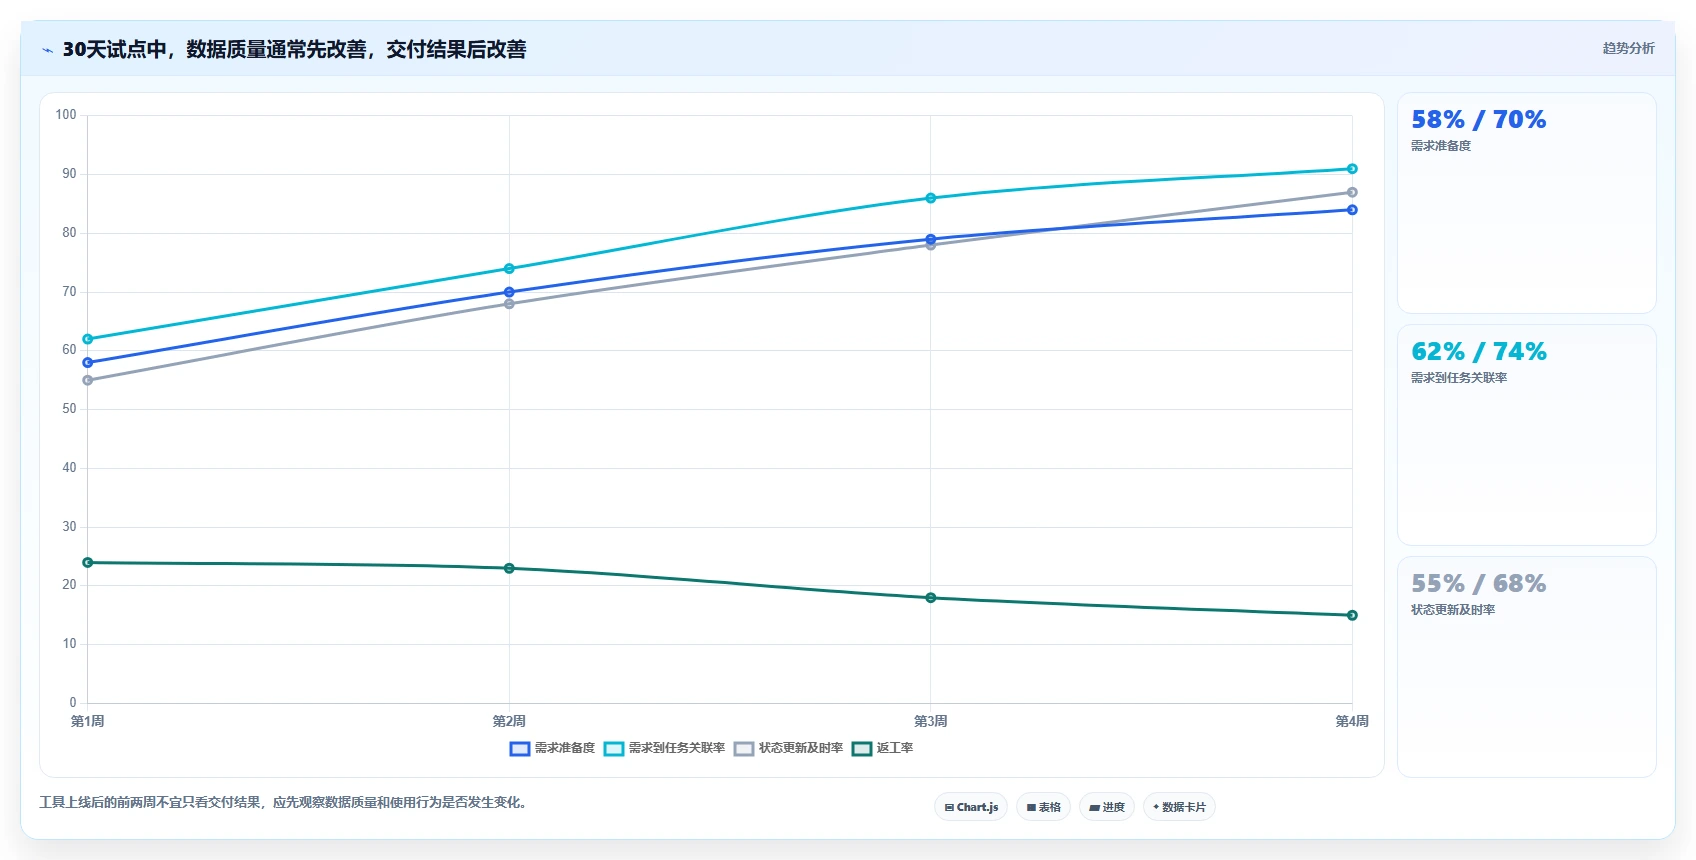Select the 第1周 point on the green 返工率 line
This screenshot has width=1696, height=860.
click(88, 562)
